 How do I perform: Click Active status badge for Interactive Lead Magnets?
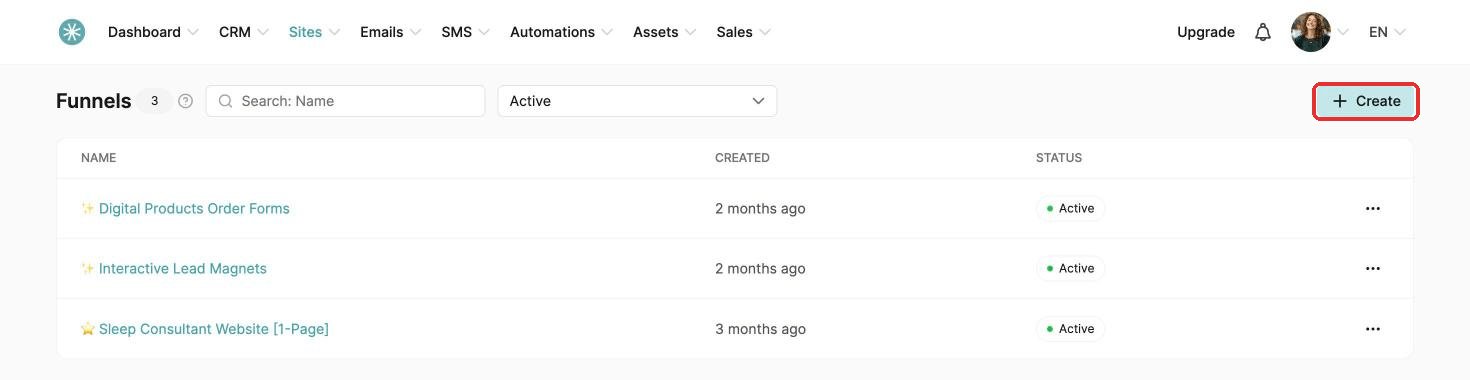[x=1070, y=268]
